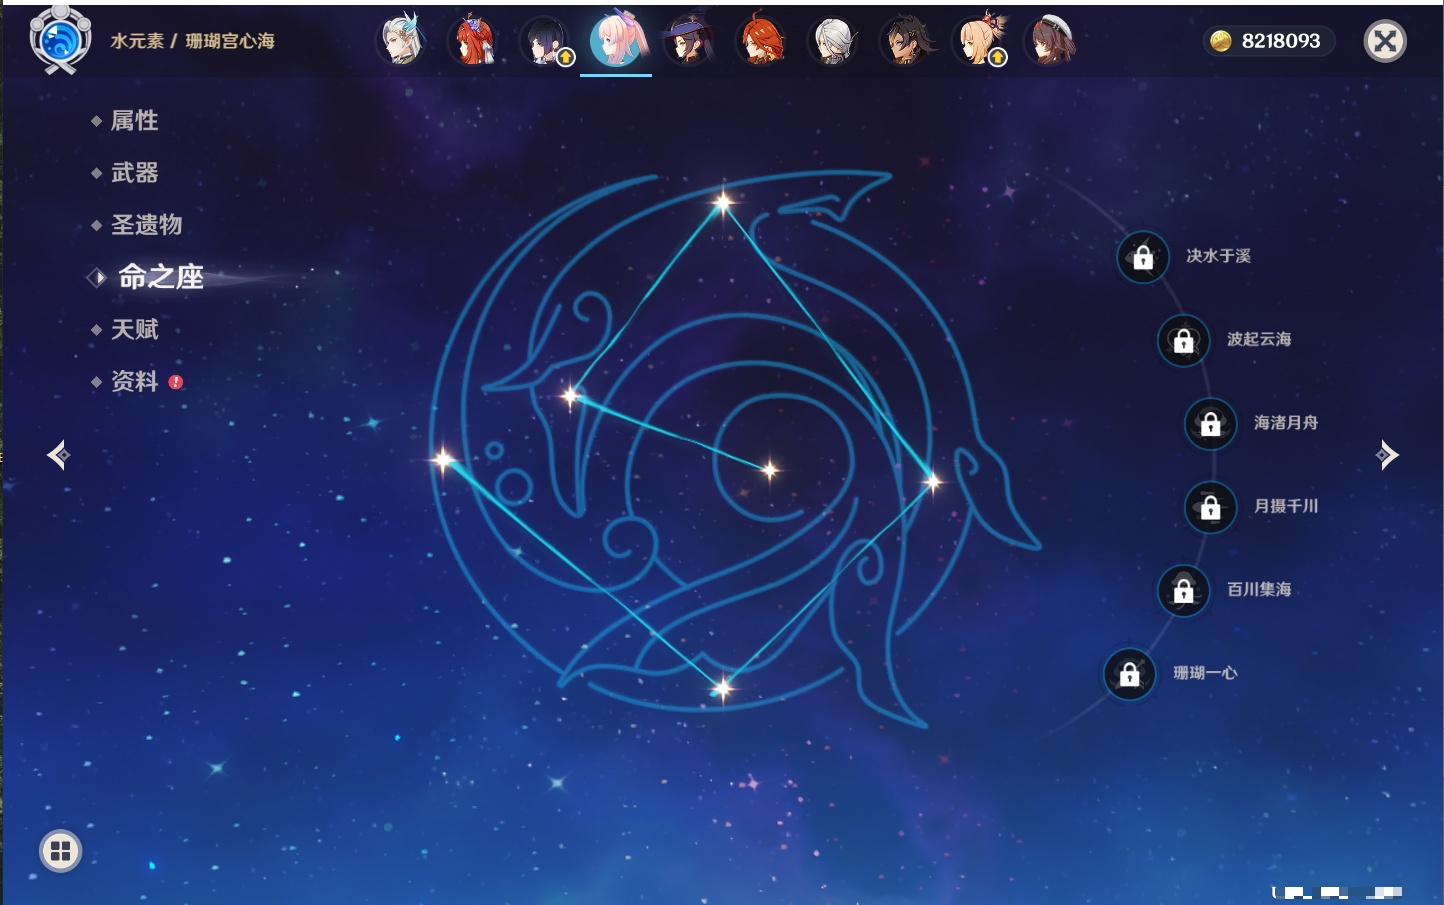1444x905 pixels.
Task: Click the Hydro element emblem icon
Action: pyautogui.click(x=60, y=40)
